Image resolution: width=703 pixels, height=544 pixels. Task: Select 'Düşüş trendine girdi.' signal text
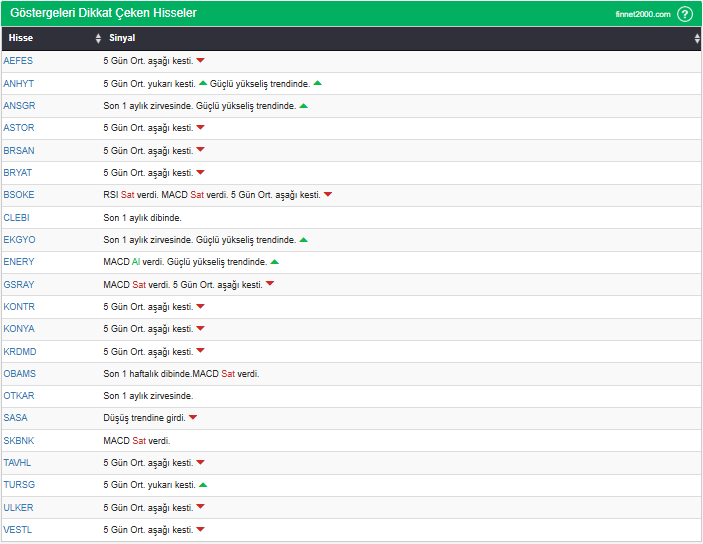pos(144,418)
